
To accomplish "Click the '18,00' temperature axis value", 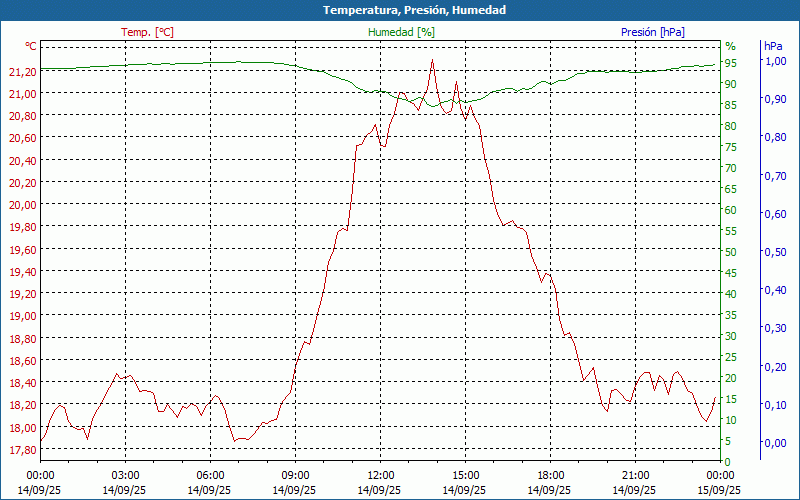I will coord(23,428).
